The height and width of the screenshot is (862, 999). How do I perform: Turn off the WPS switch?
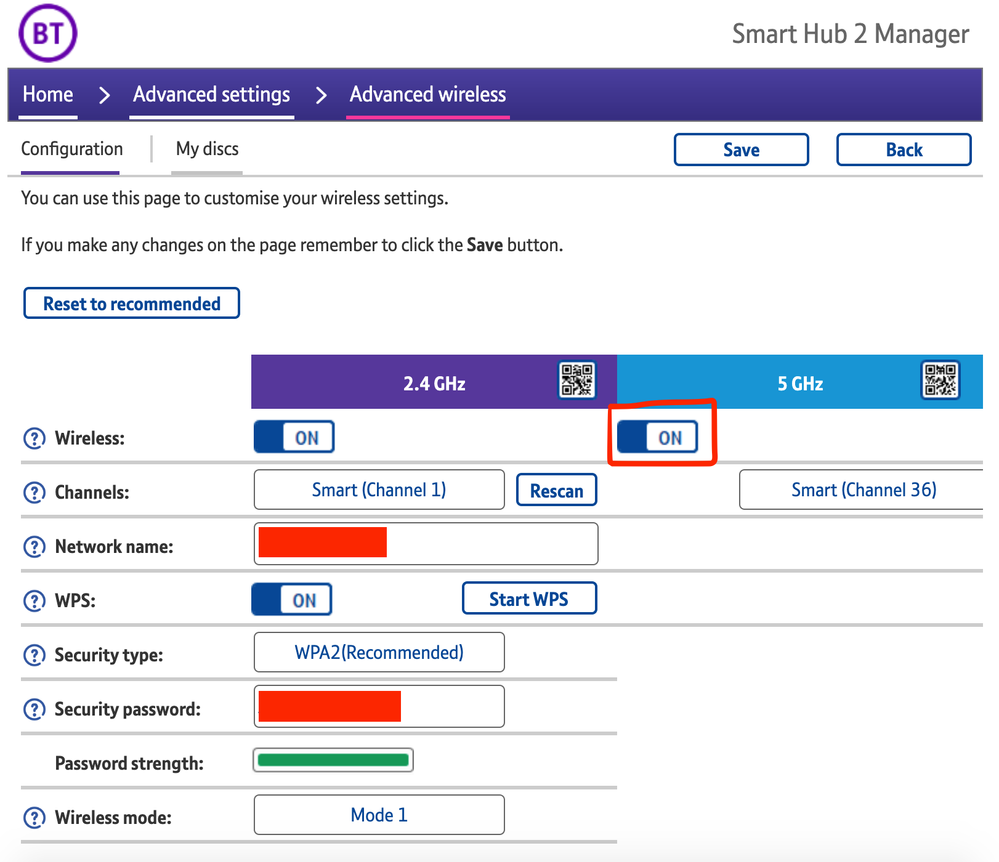point(292,600)
